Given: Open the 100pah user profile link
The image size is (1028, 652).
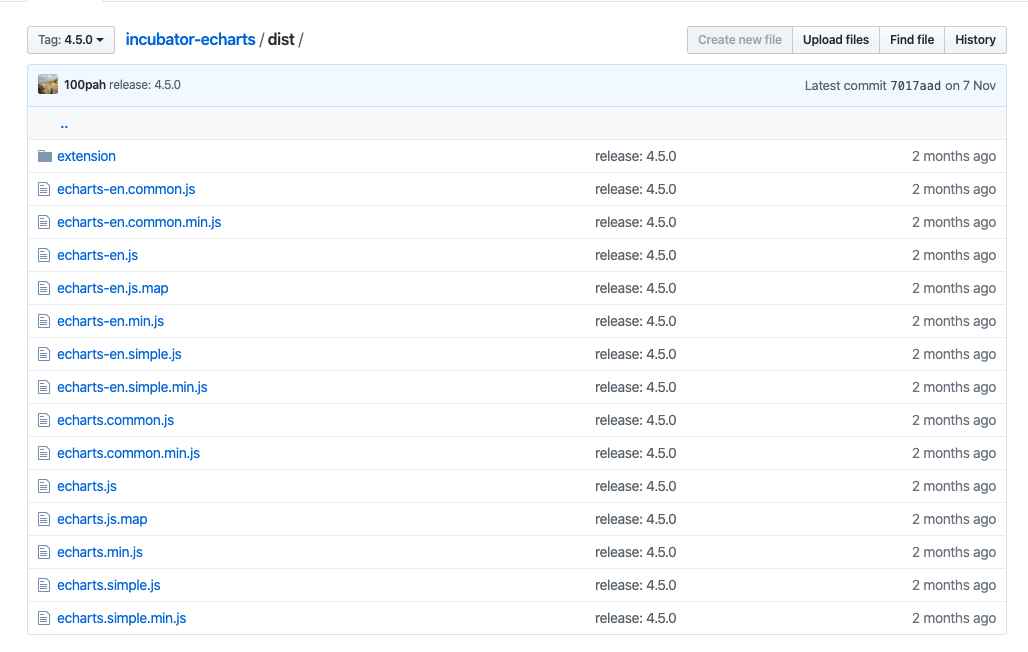Looking at the screenshot, I should point(85,85).
